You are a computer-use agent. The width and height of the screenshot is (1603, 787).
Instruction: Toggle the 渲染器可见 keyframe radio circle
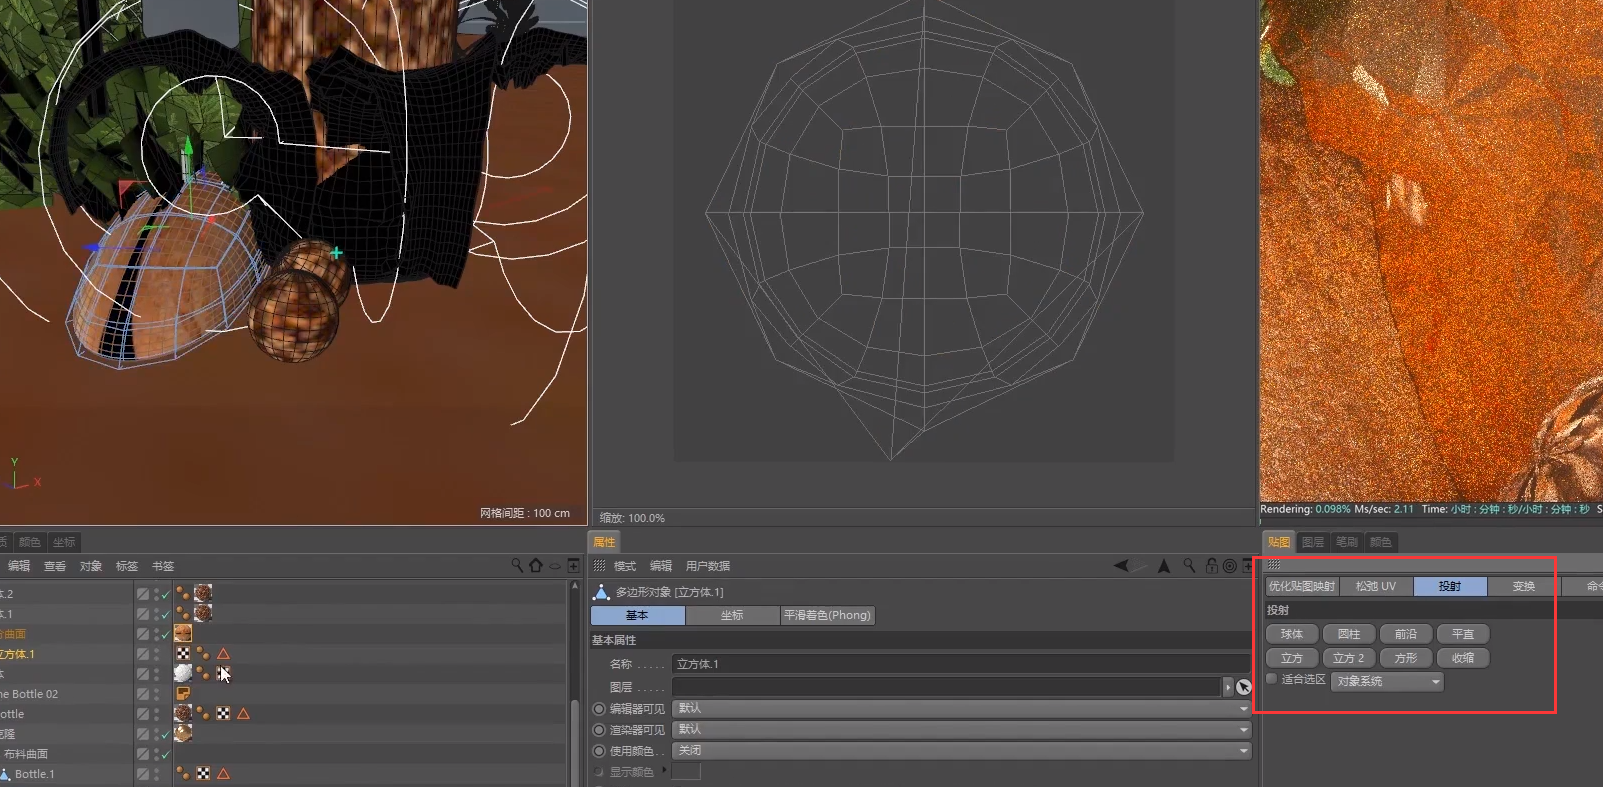point(599,730)
